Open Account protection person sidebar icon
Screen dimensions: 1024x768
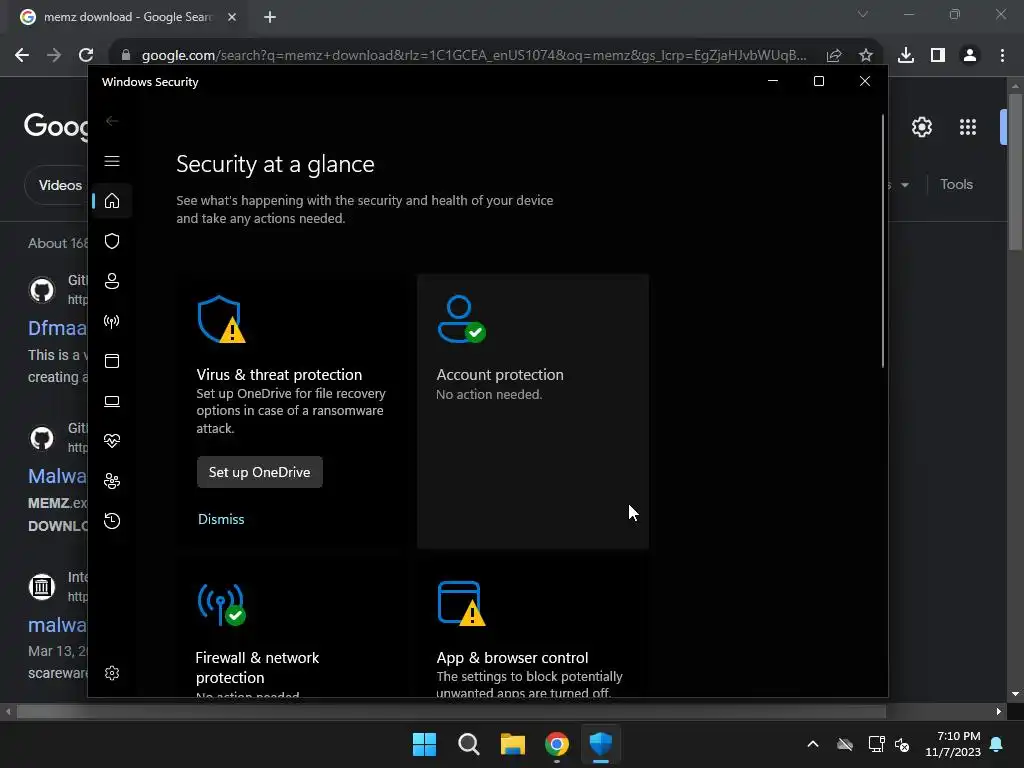point(112,281)
